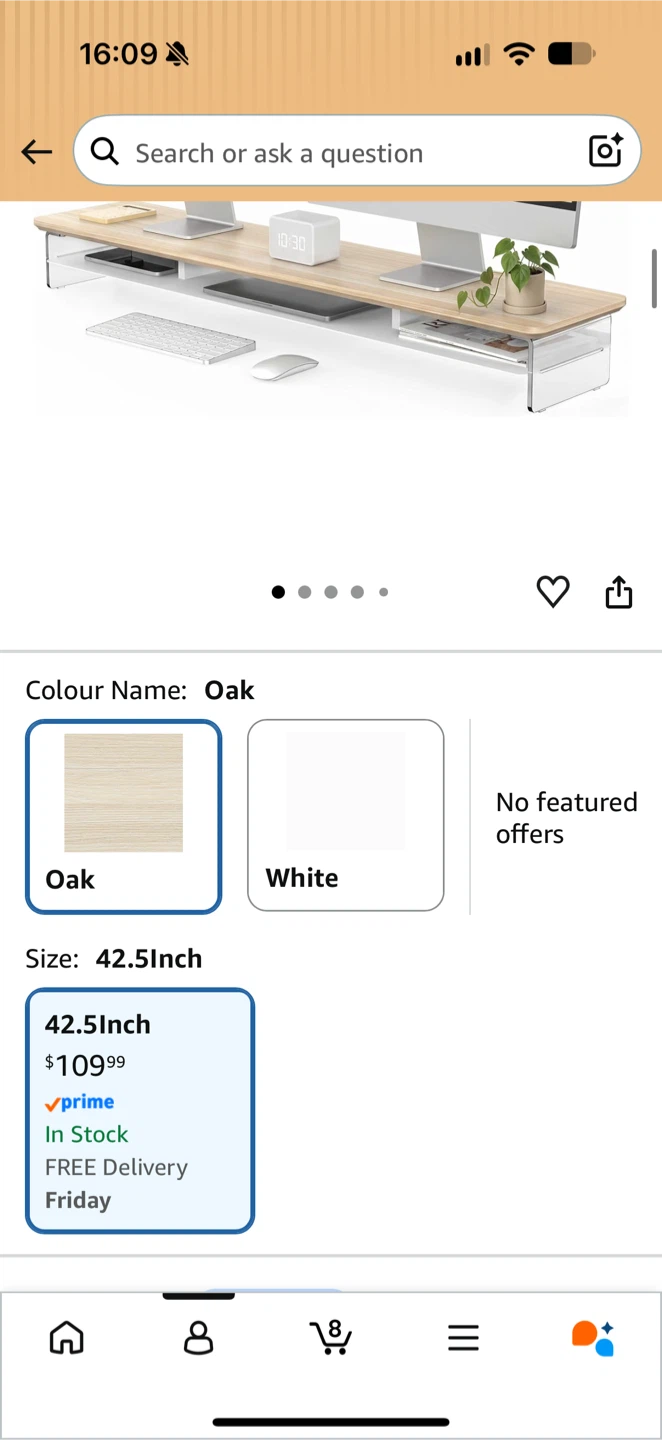Jump to second image carousel dot
The image size is (662, 1440).
tap(305, 592)
